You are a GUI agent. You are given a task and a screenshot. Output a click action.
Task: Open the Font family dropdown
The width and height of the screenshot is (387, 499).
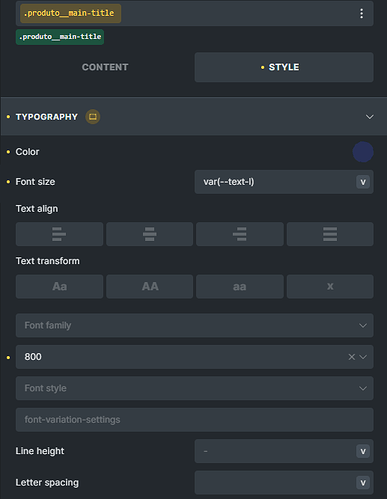tap(194, 325)
